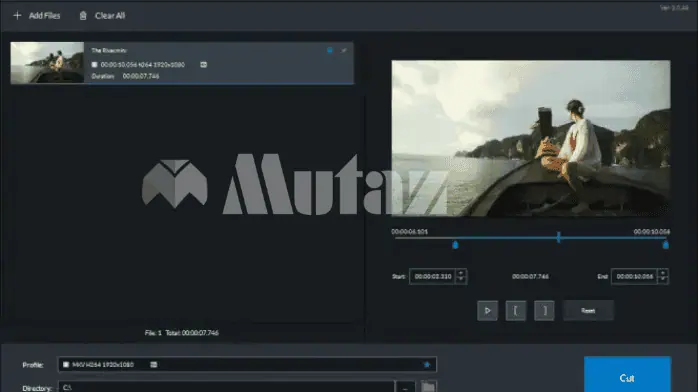Open the Profile dropdown MKV H264 1920x1080
Screen dimensions: 698x392
pos(247,364)
